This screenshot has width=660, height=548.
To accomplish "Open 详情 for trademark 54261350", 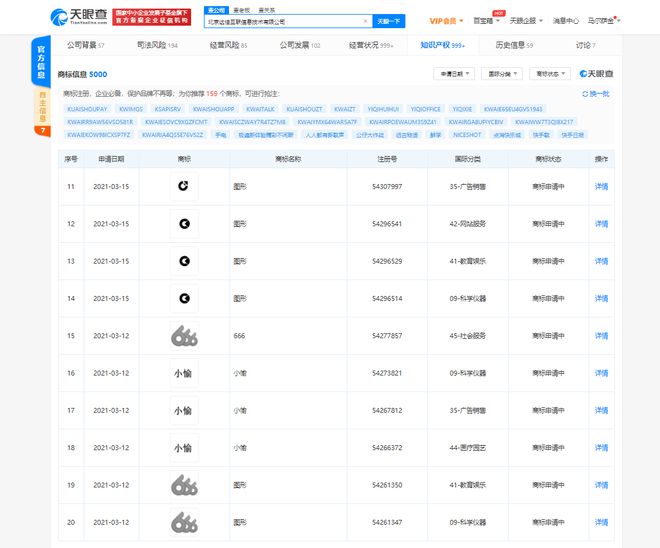I will (601, 485).
